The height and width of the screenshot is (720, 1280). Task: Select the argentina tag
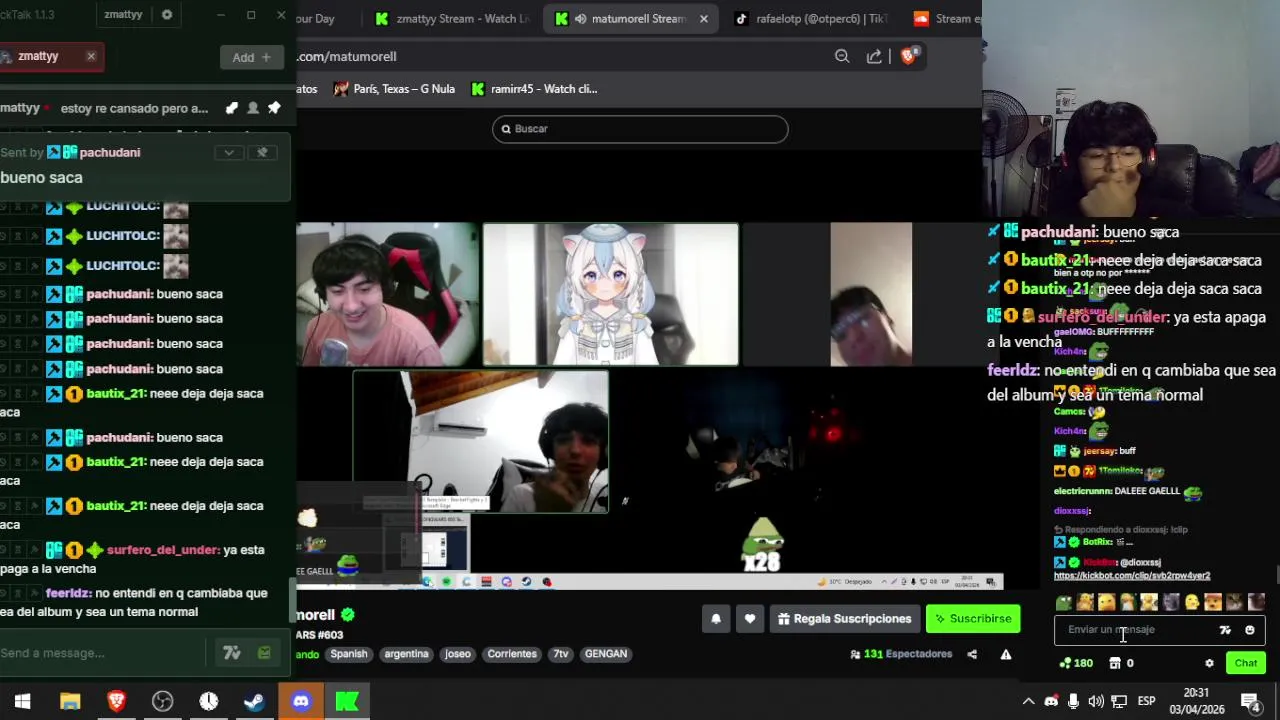click(406, 654)
